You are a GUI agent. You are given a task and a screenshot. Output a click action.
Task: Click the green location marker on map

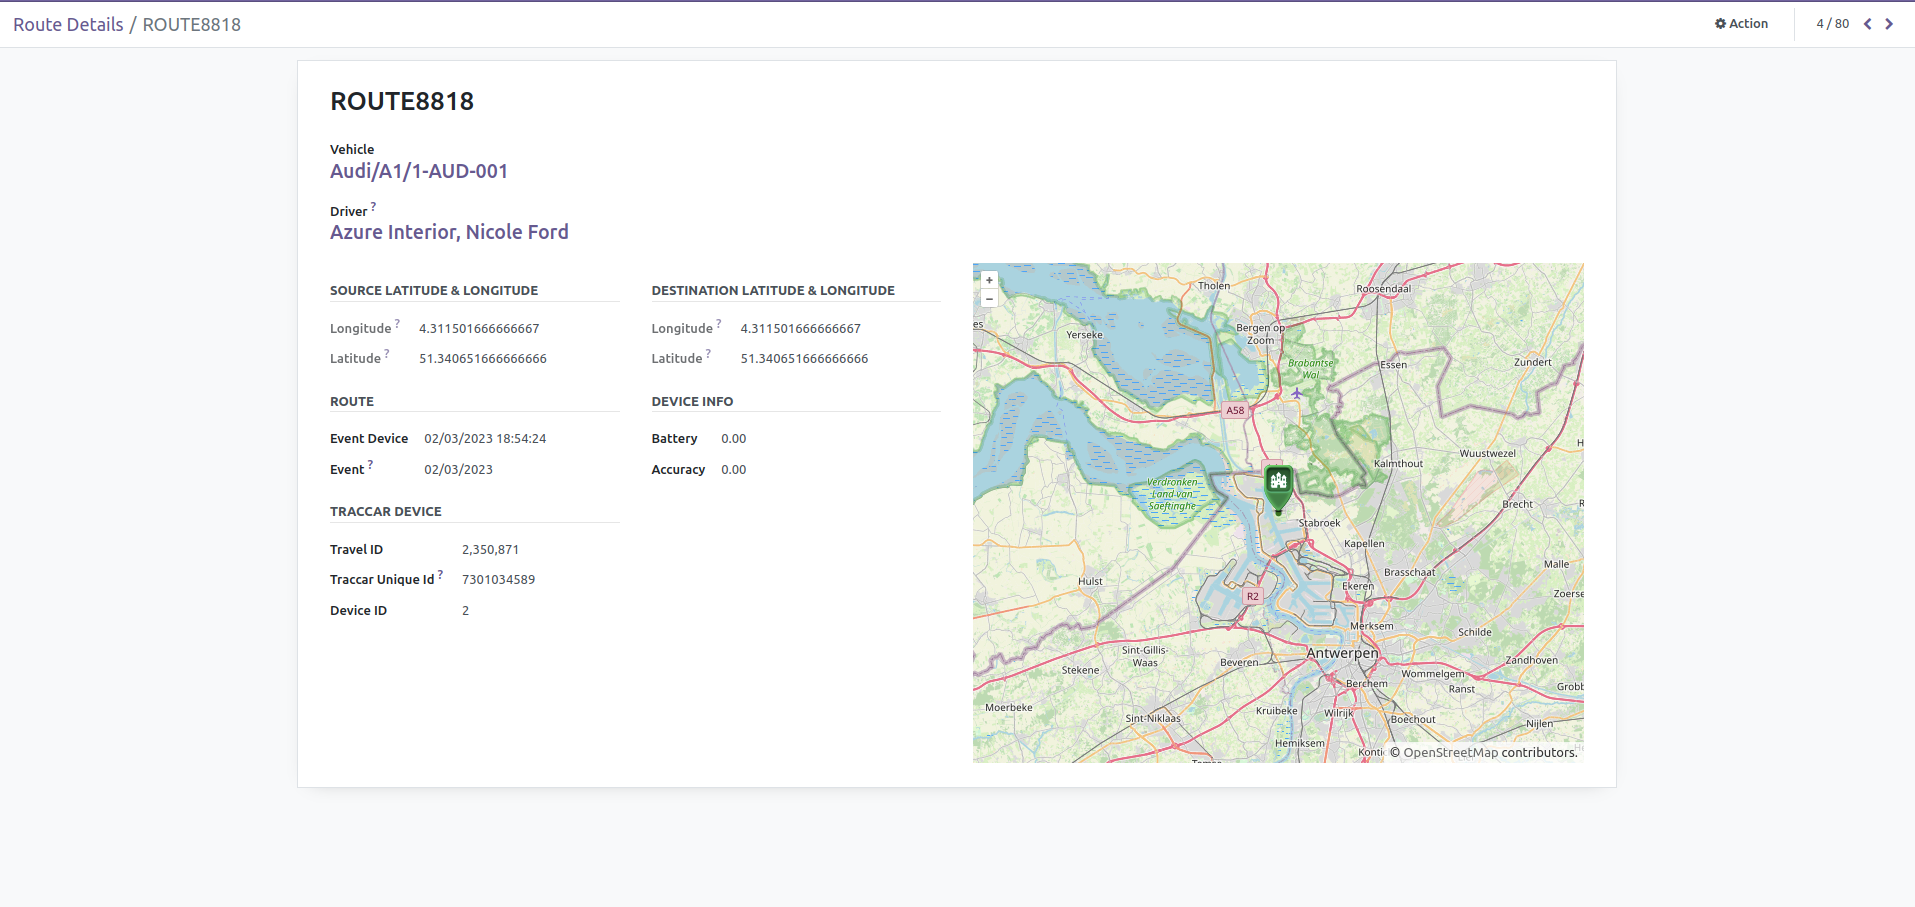1278,485
